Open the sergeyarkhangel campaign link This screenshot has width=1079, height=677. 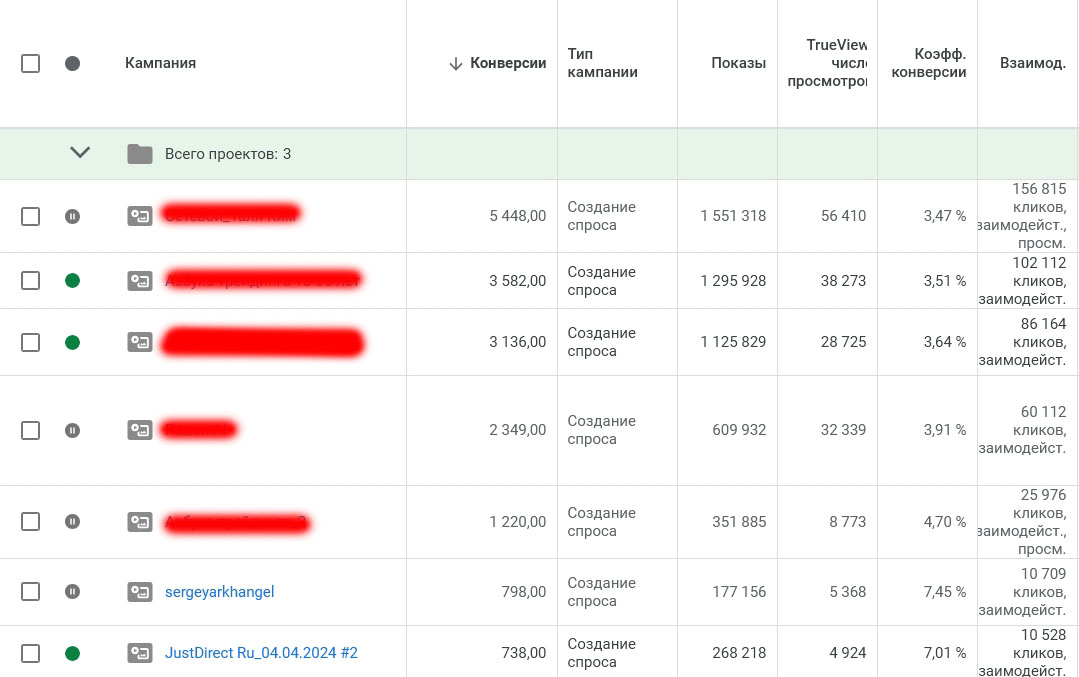[x=220, y=592]
